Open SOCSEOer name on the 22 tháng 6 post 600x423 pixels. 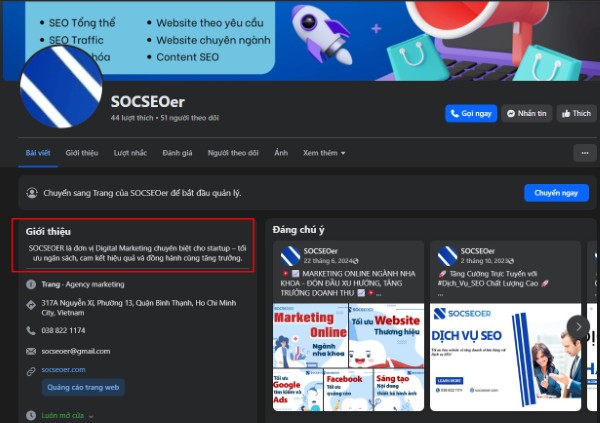click(321, 251)
